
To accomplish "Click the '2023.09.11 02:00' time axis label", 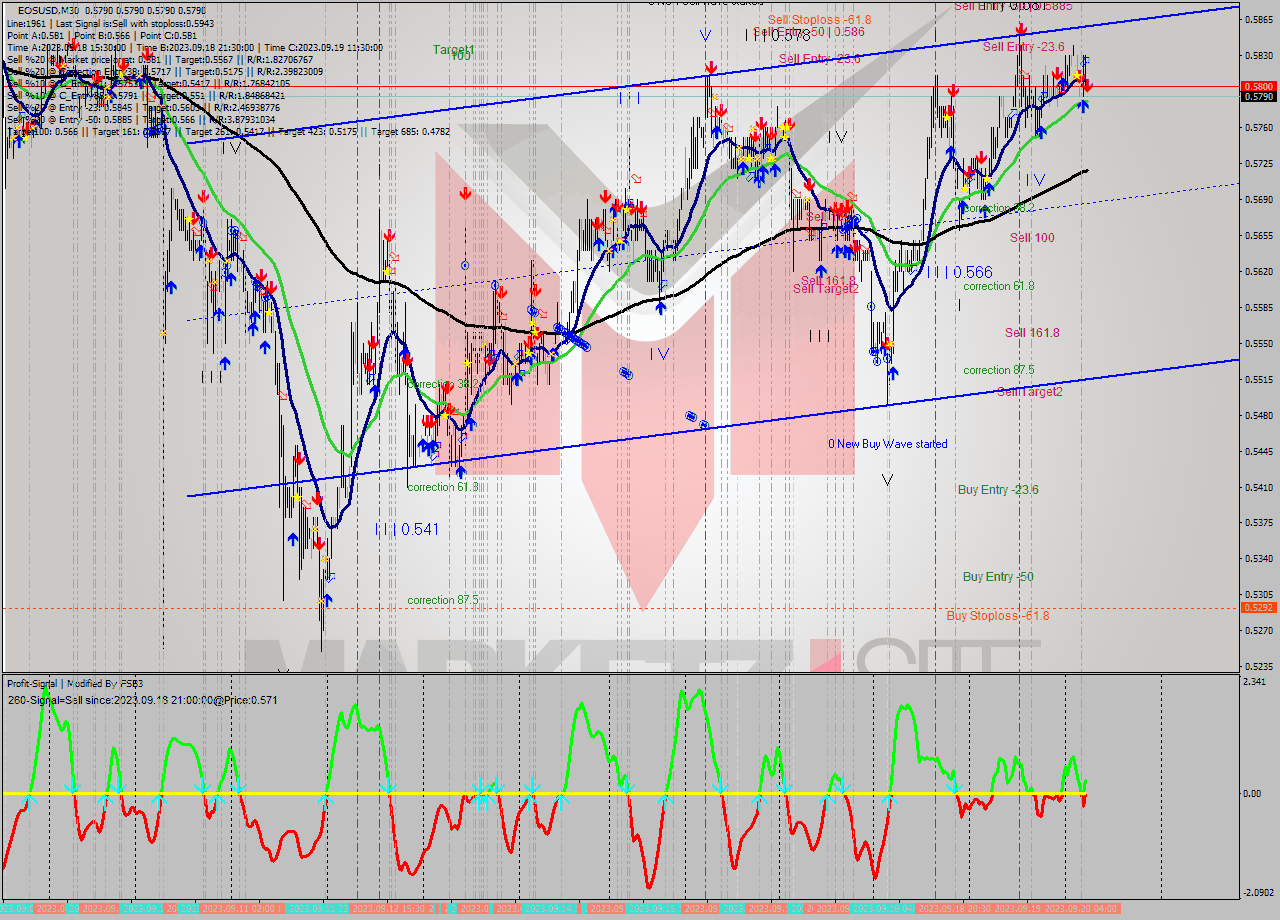I will click(x=240, y=908).
